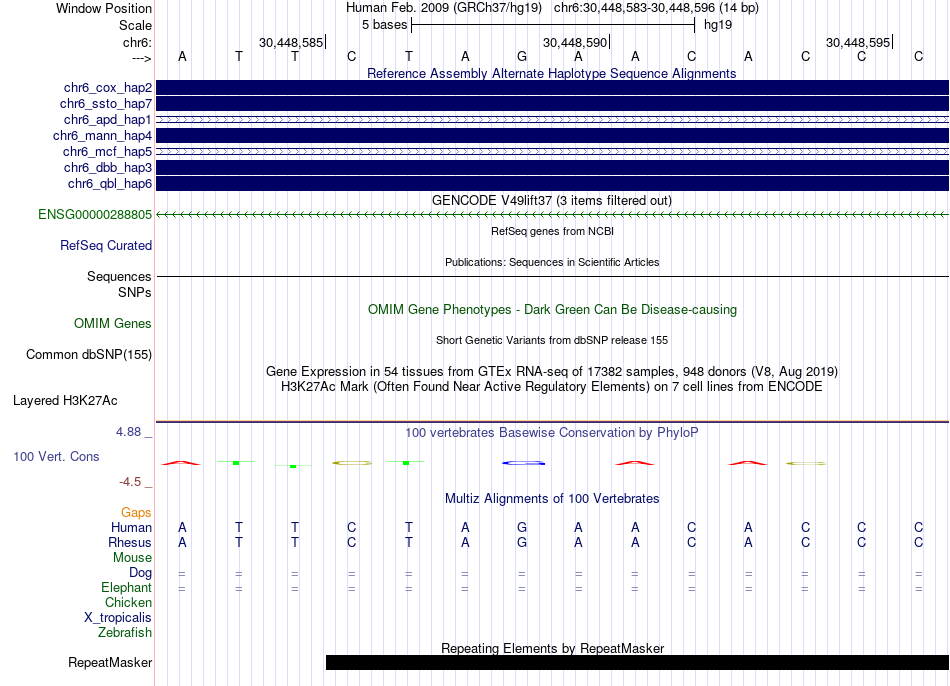Viewport: 950px width, 686px height.
Task: Click the chr6_qbl_hap6 alignment bar
Action: [552, 184]
